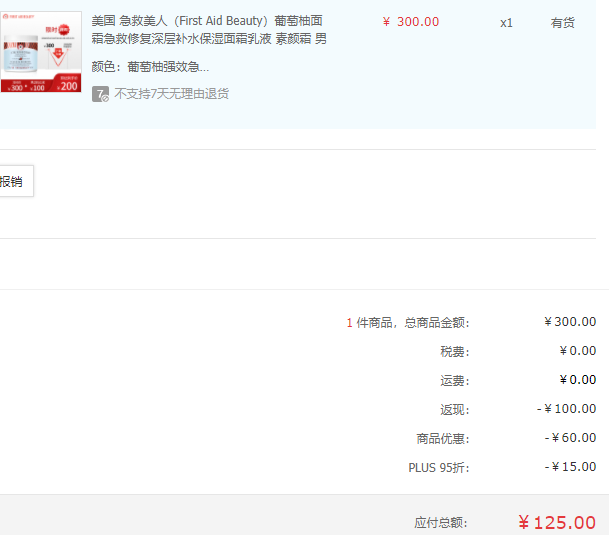Image resolution: width=609 pixels, height=535 pixels.
Task: Click the 报销 button
Action: click(17, 181)
